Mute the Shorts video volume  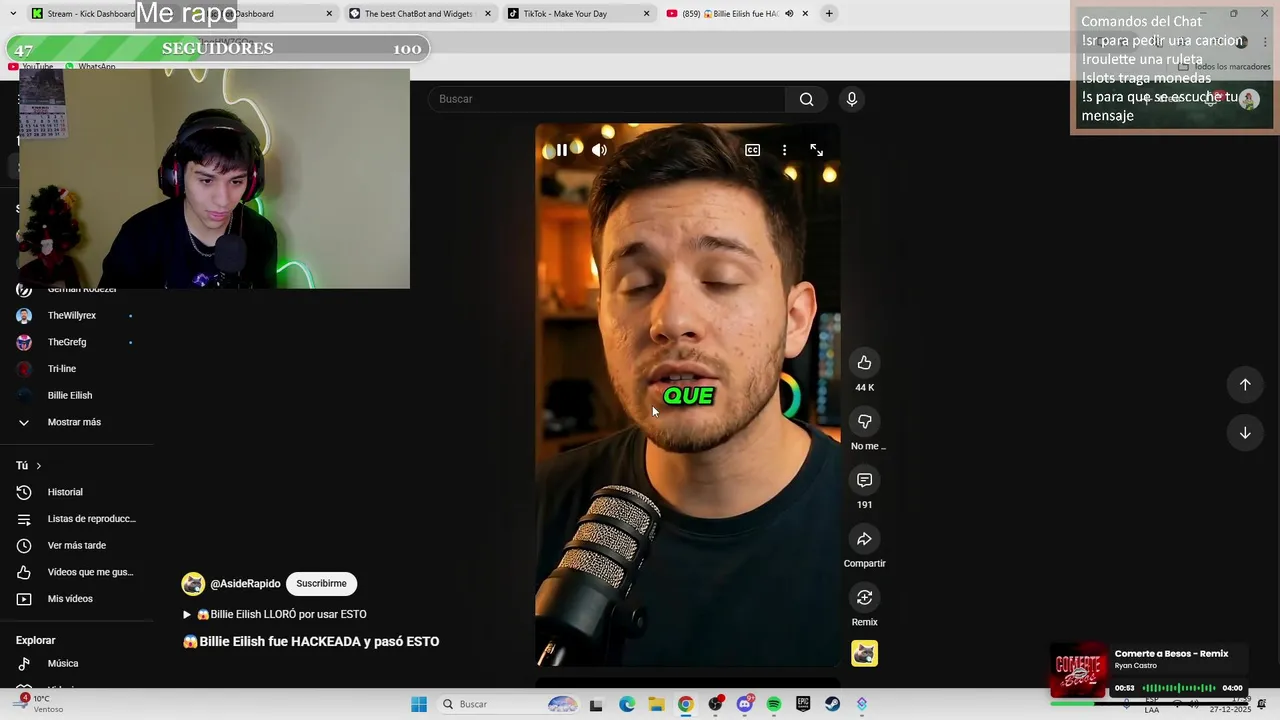(599, 150)
